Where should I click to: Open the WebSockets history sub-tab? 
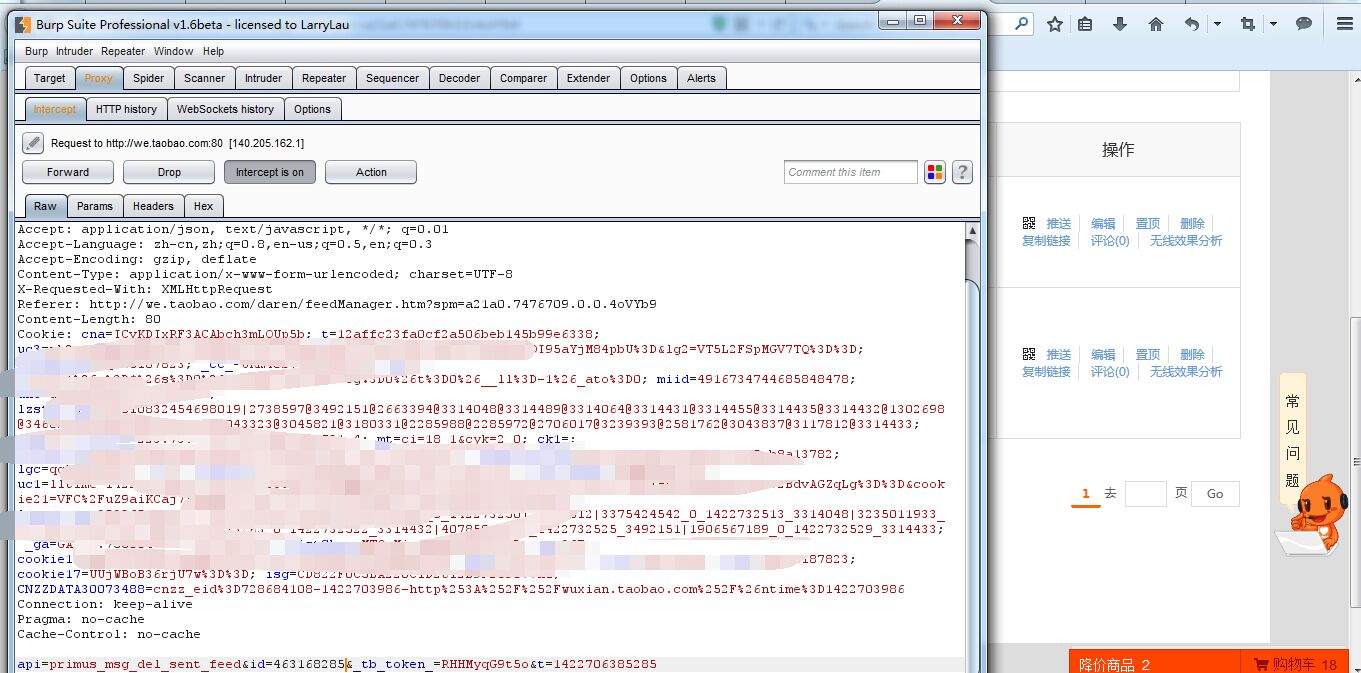(225, 109)
